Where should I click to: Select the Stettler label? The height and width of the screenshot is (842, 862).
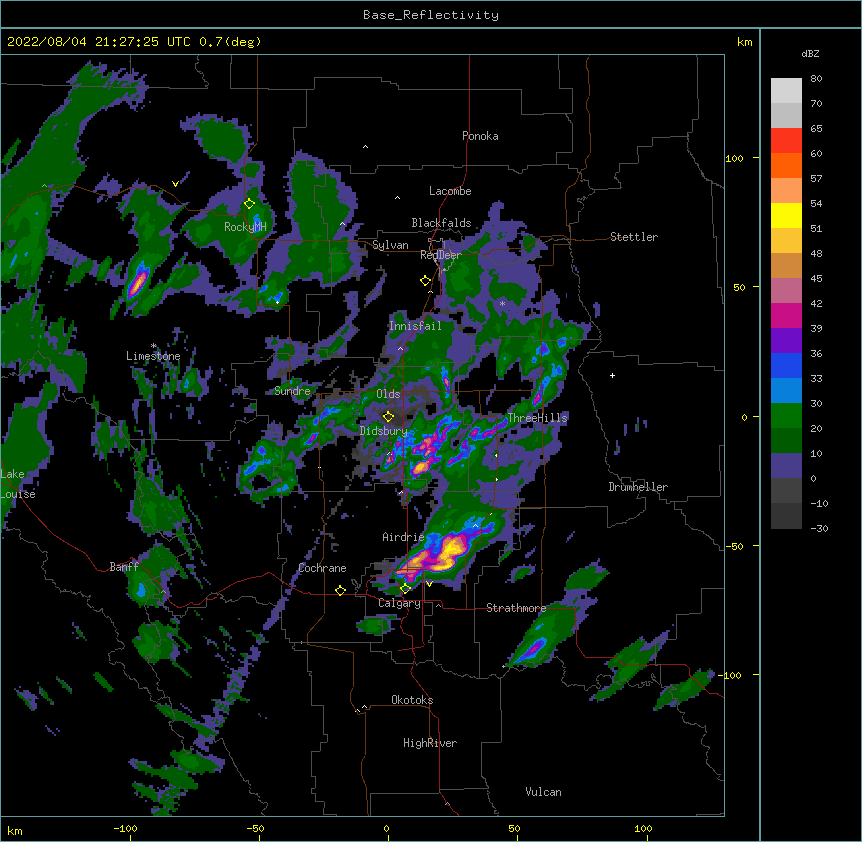[x=634, y=237]
